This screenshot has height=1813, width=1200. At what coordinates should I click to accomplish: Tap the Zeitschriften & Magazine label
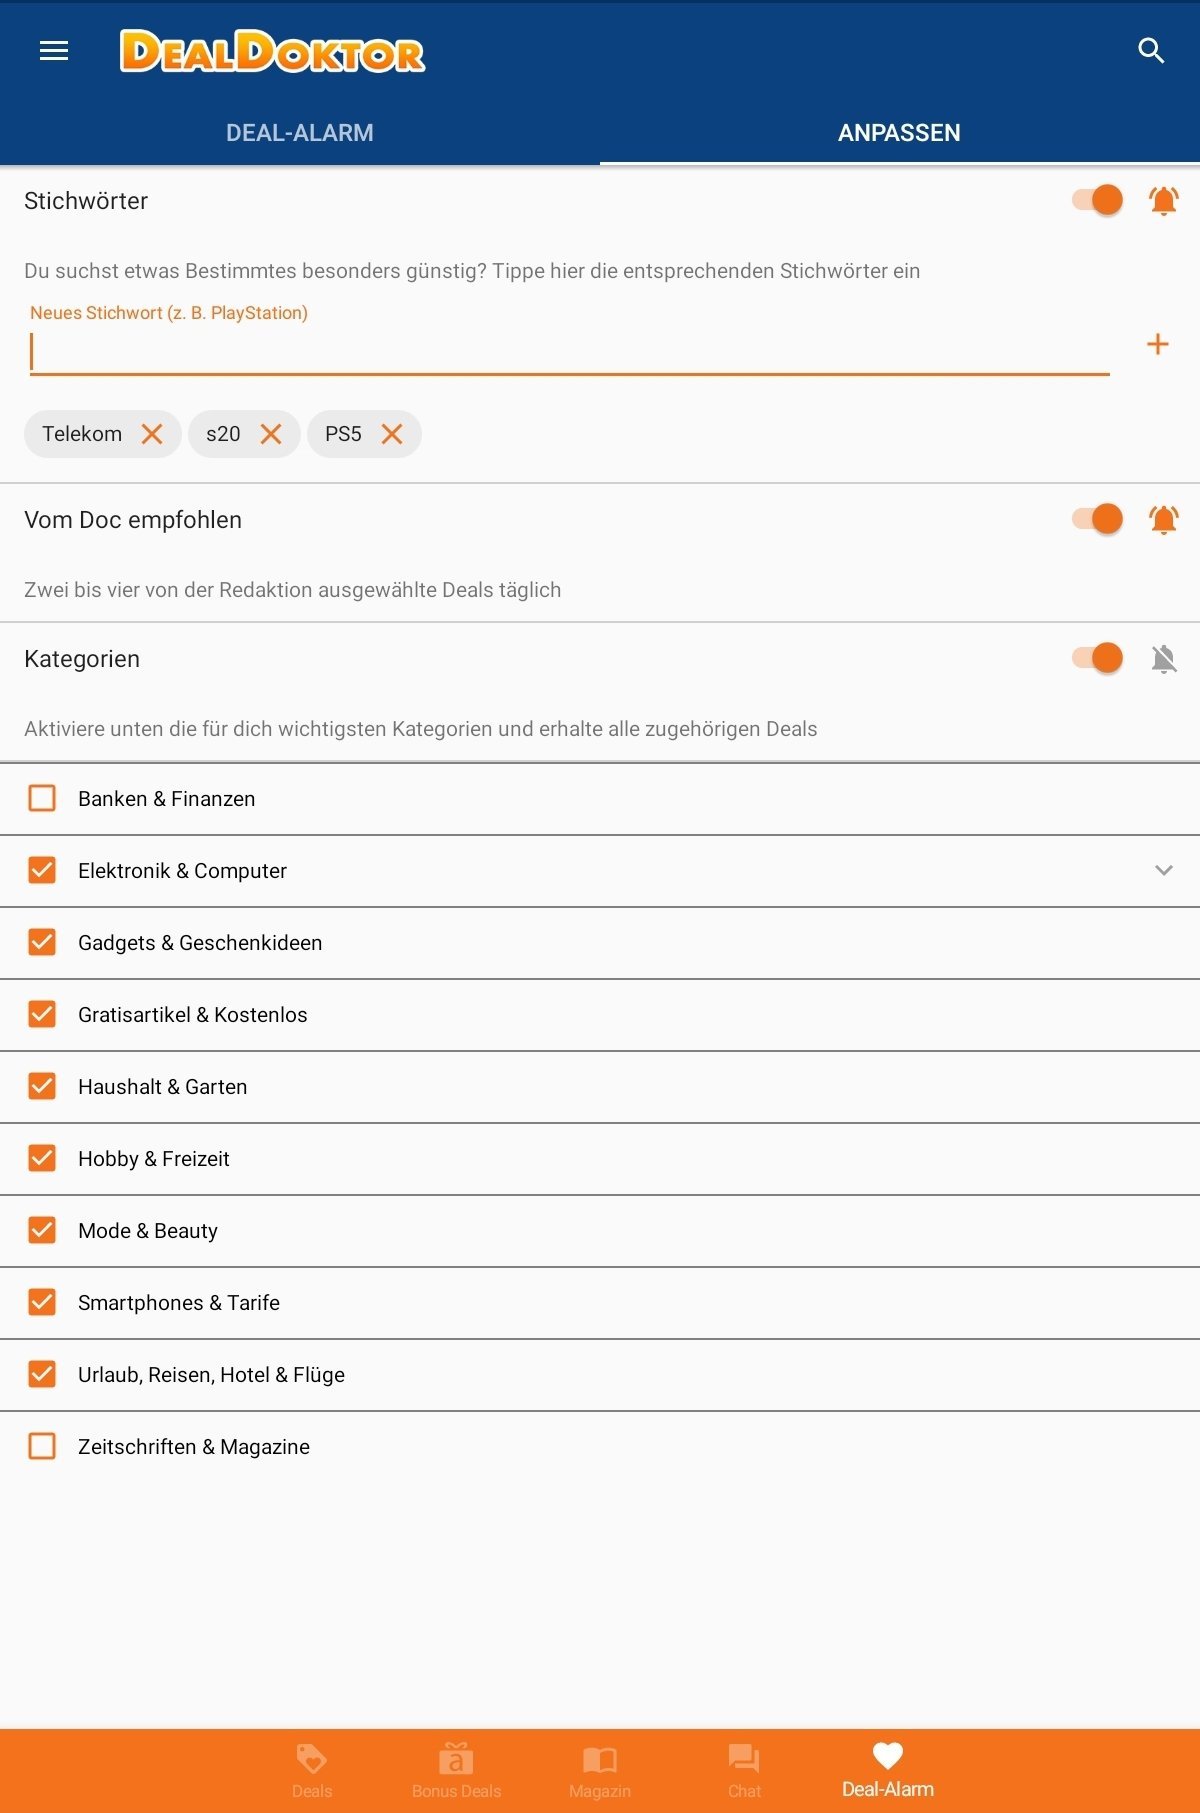click(x=194, y=1447)
